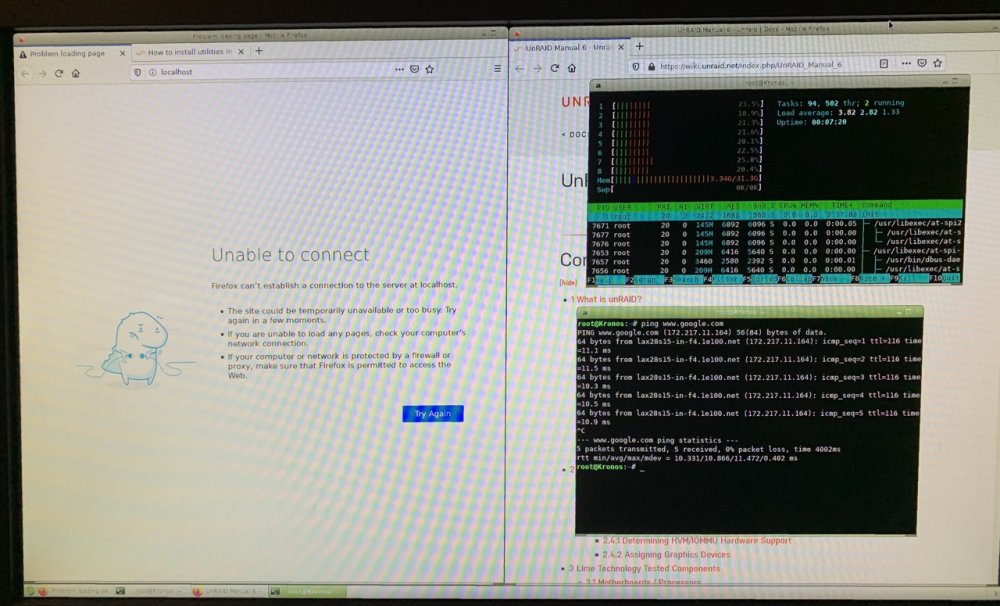Close the UnRAID Manual 6 tab
The image size is (1000, 606).
coord(621,47)
